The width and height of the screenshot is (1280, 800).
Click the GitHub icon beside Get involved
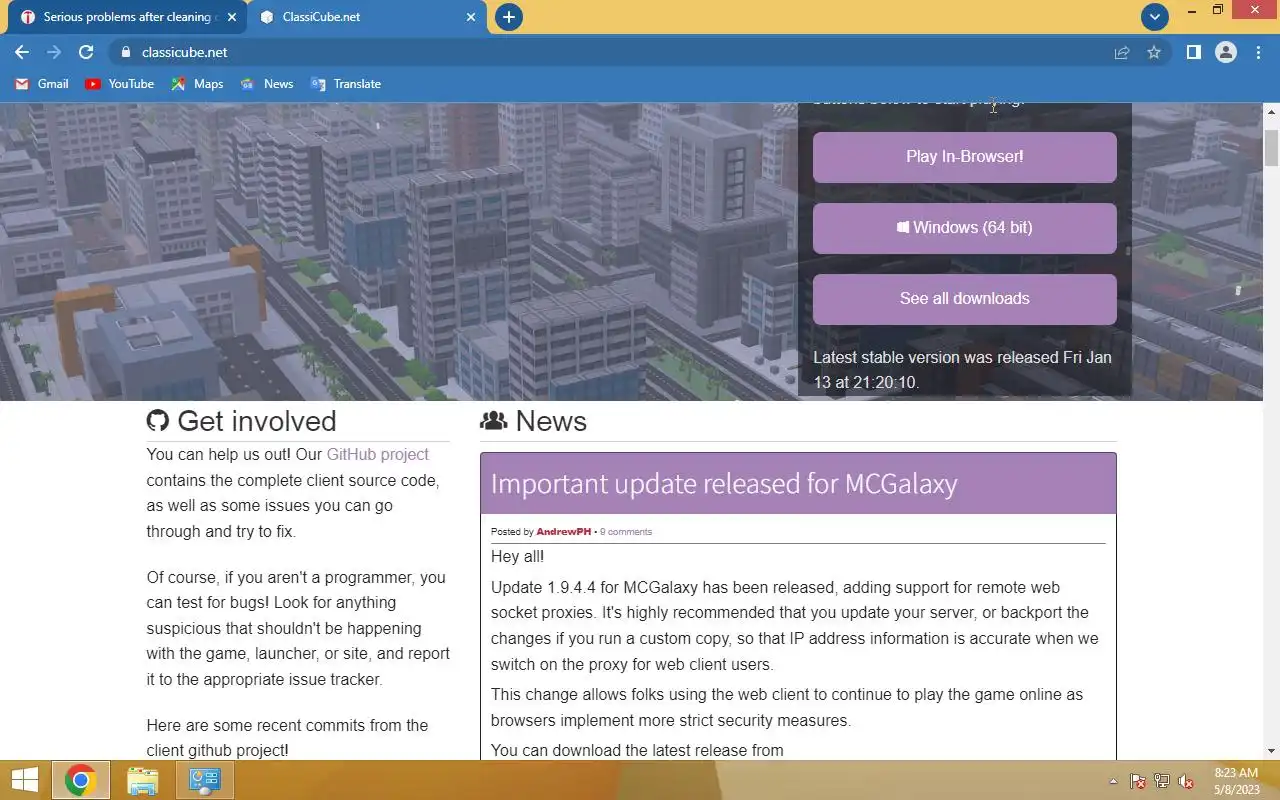point(158,421)
